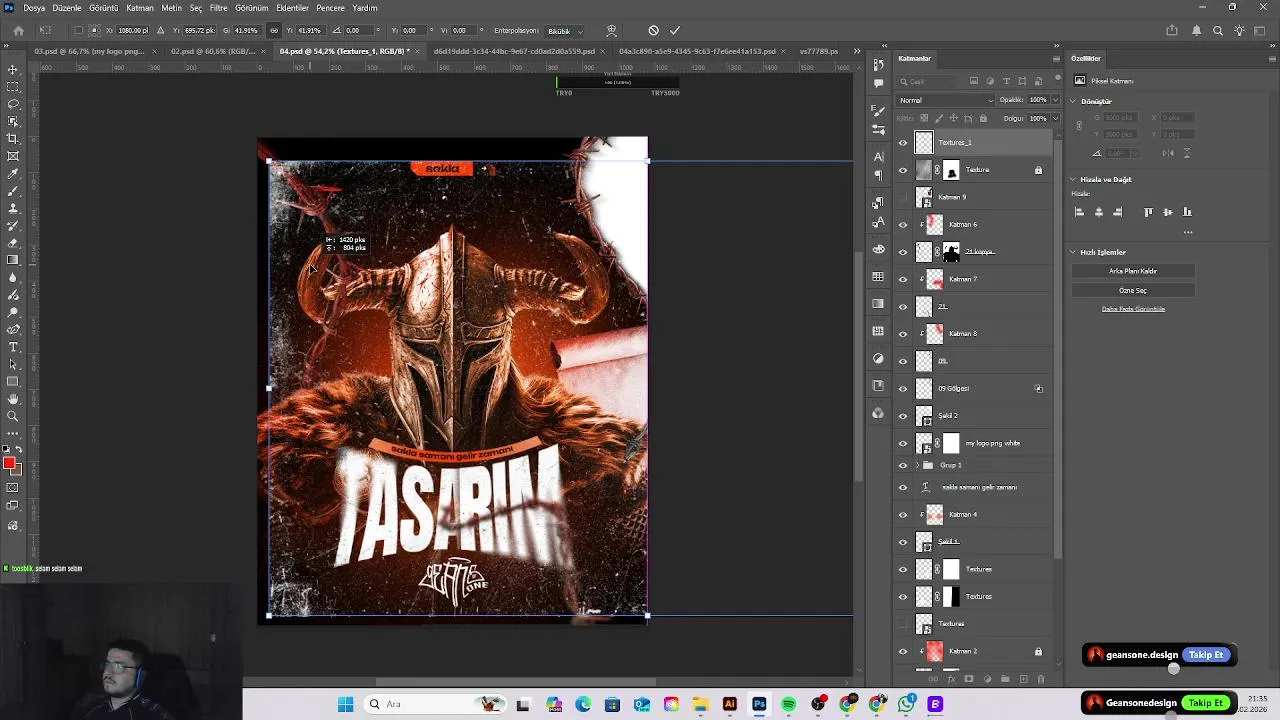Click the Özne Seç button
This screenshot has height=720, width=1280.
1132,290
